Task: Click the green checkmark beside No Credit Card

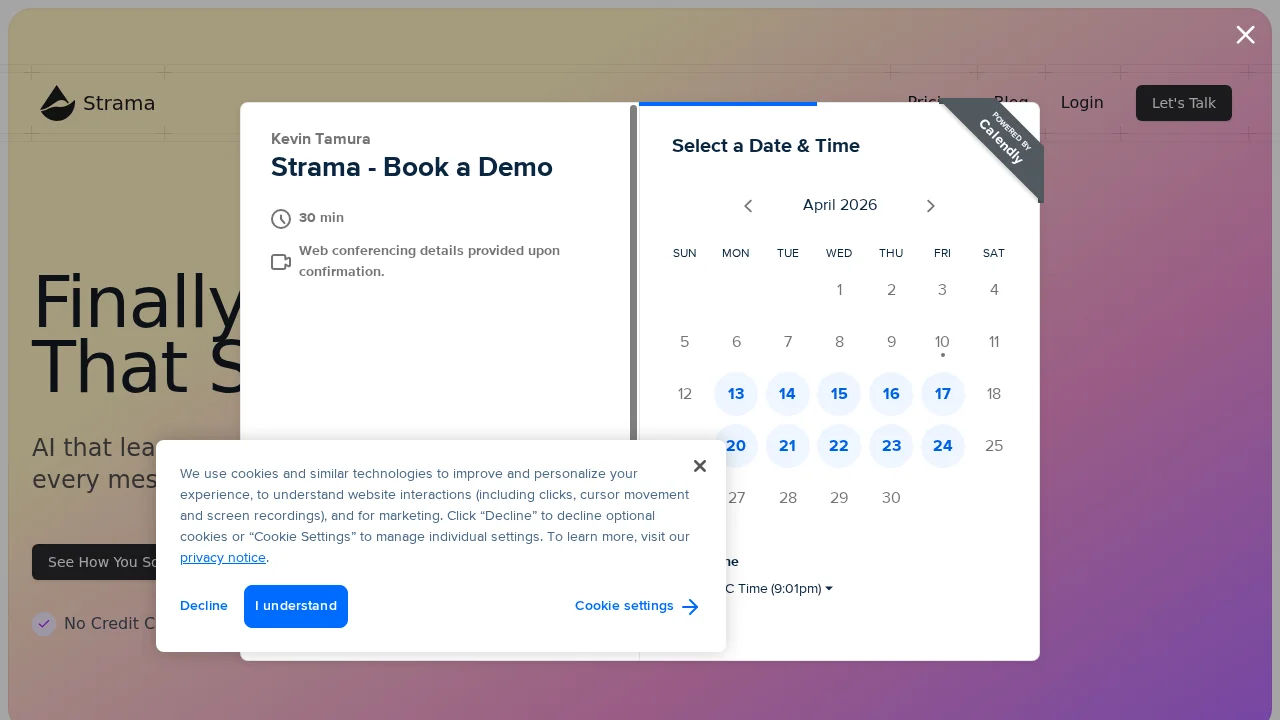Action: (x=44, y=624)
